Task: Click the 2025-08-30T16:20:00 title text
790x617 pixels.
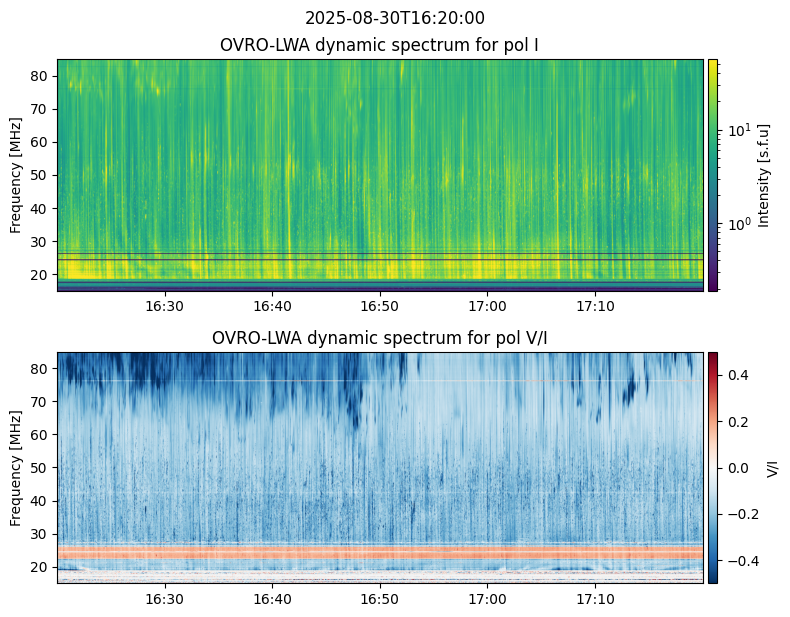Action: pyautogui.click(x=394, y=18)
